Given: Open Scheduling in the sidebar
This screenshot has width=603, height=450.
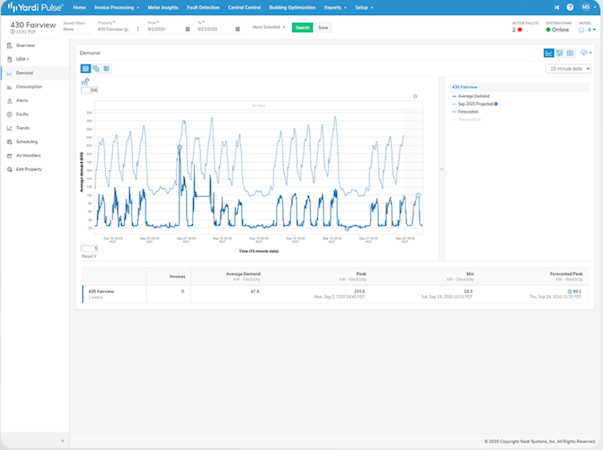Looking at the screenshot, I should tap(27, 142).
